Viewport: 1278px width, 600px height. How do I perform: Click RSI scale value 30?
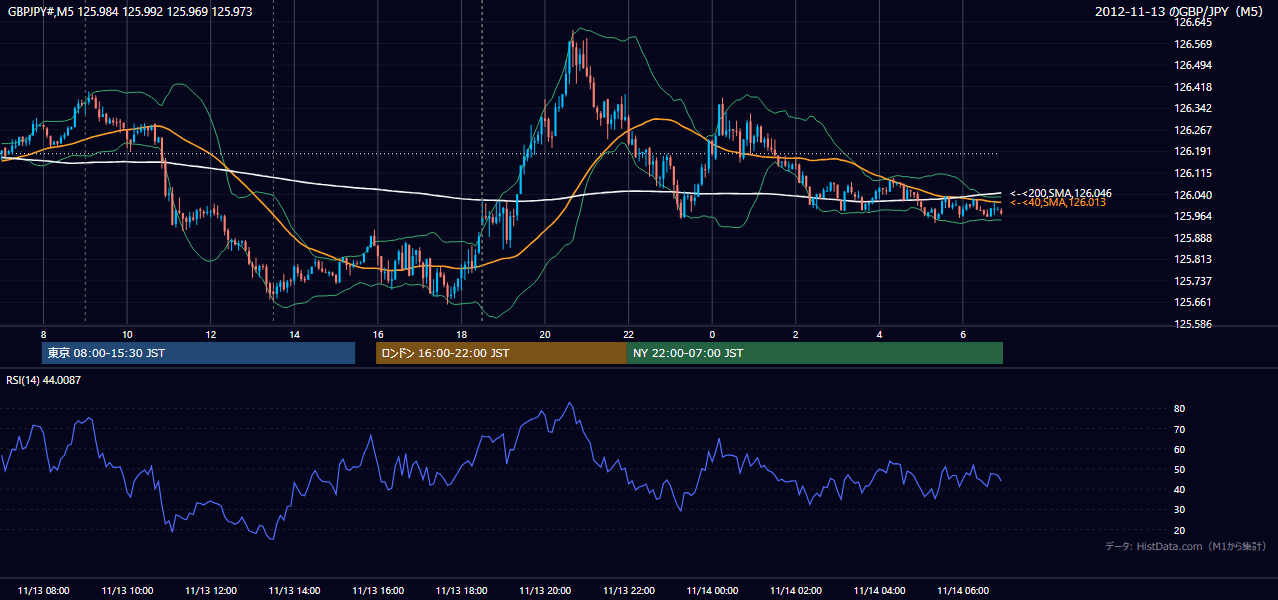[x=1179, y=510]
